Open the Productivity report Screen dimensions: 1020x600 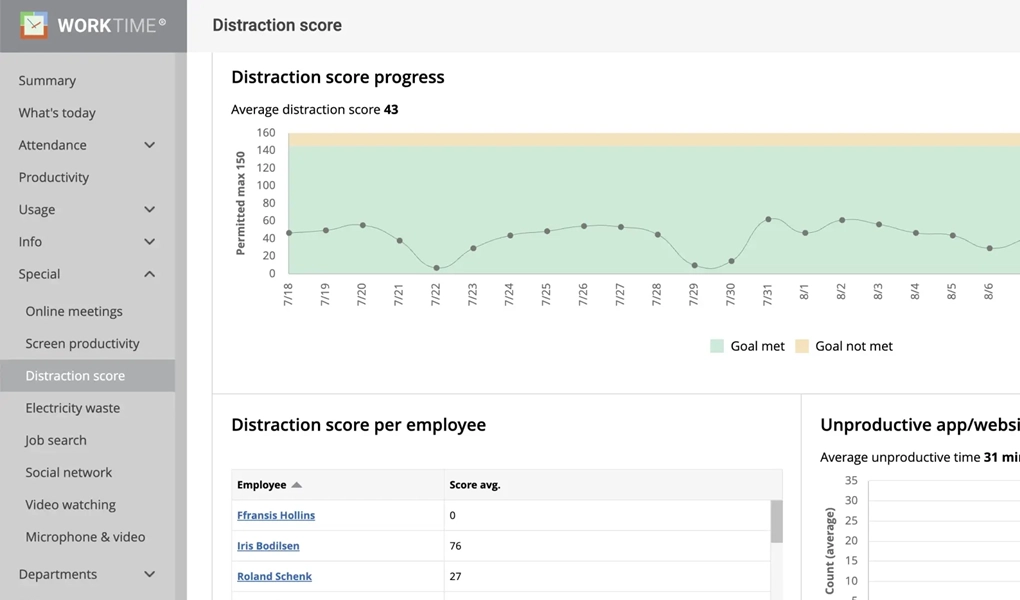click(54, 177)
